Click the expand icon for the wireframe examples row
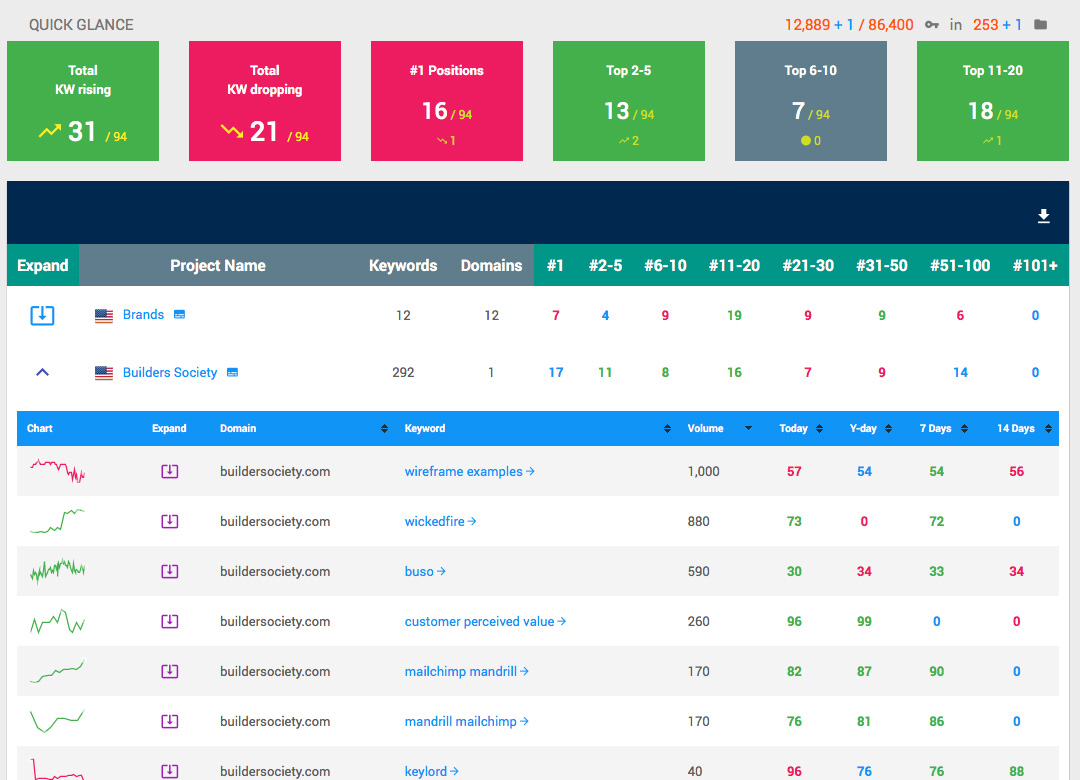 click(x=170, y=470)
